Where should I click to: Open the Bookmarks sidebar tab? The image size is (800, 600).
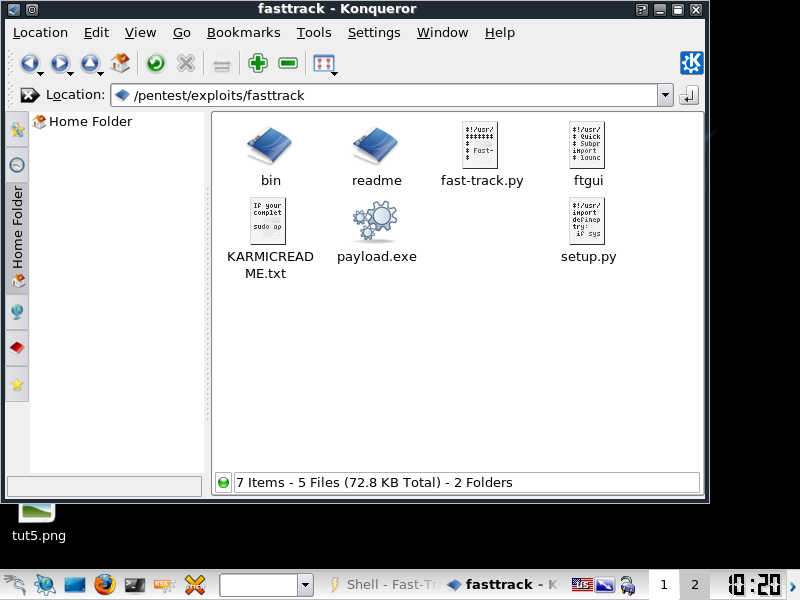(x=17, y=130)
